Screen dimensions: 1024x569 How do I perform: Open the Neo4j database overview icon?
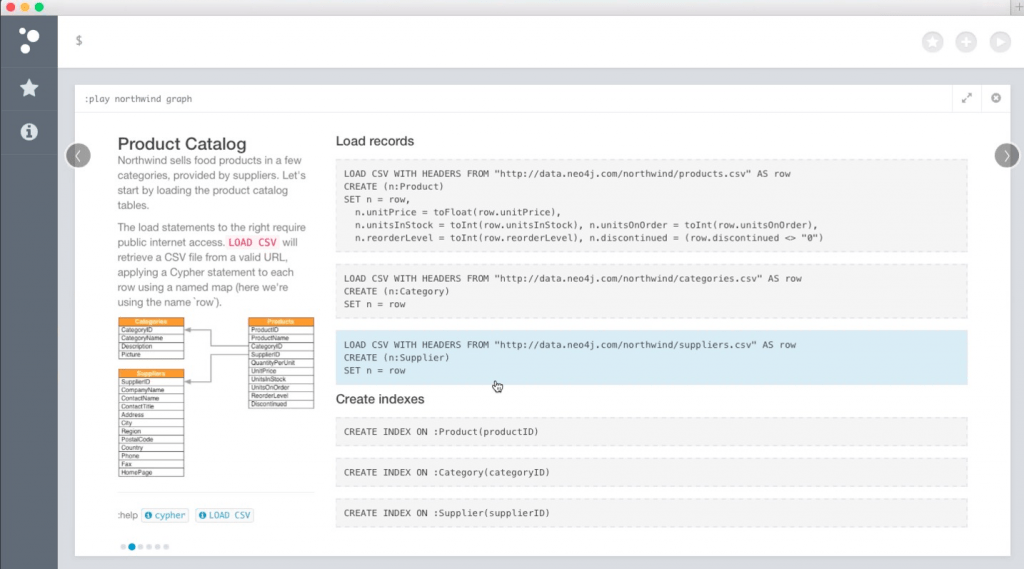29,41
